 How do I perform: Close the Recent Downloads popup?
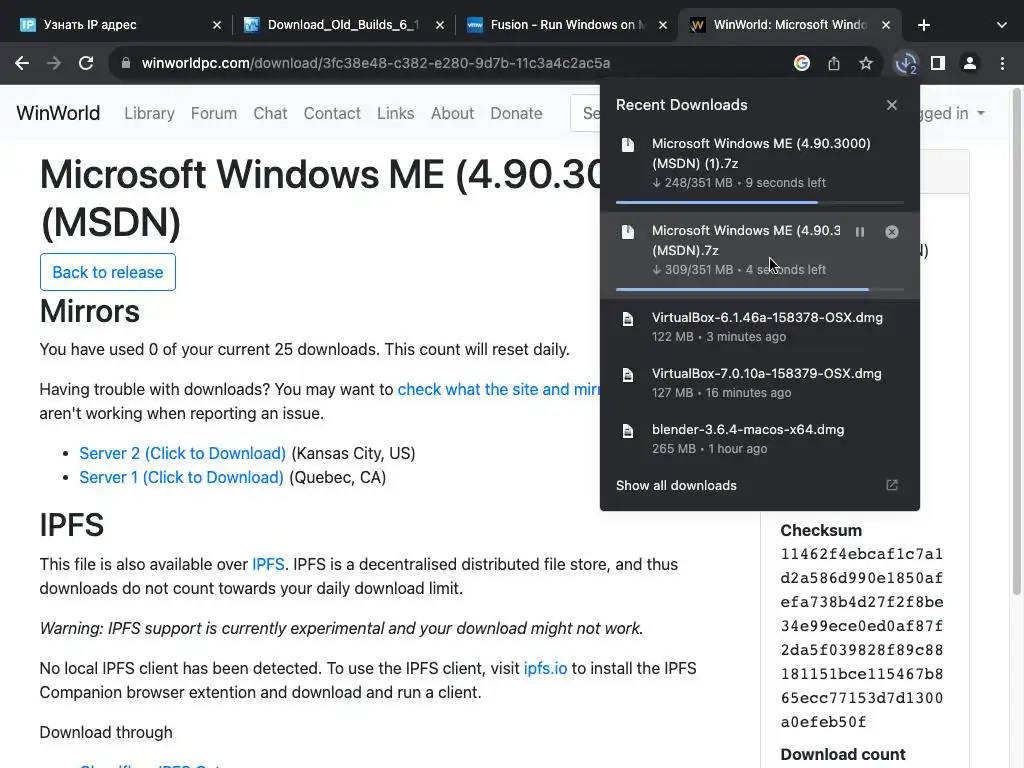click(891, 104)
